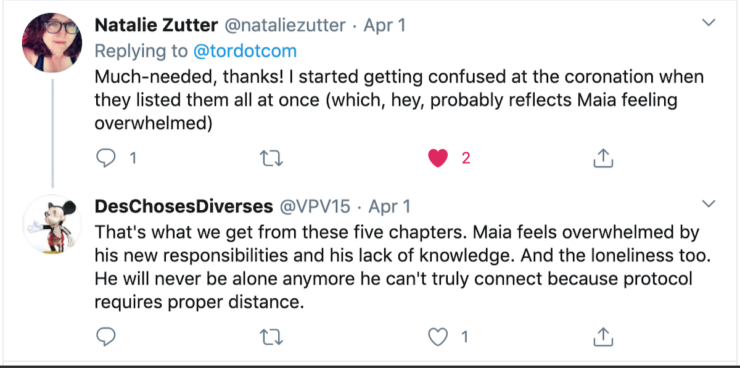Like DesChosesDiverses' tweet with heart icon
The width and height of the screenshot is (740, 368).
(438, 337)
